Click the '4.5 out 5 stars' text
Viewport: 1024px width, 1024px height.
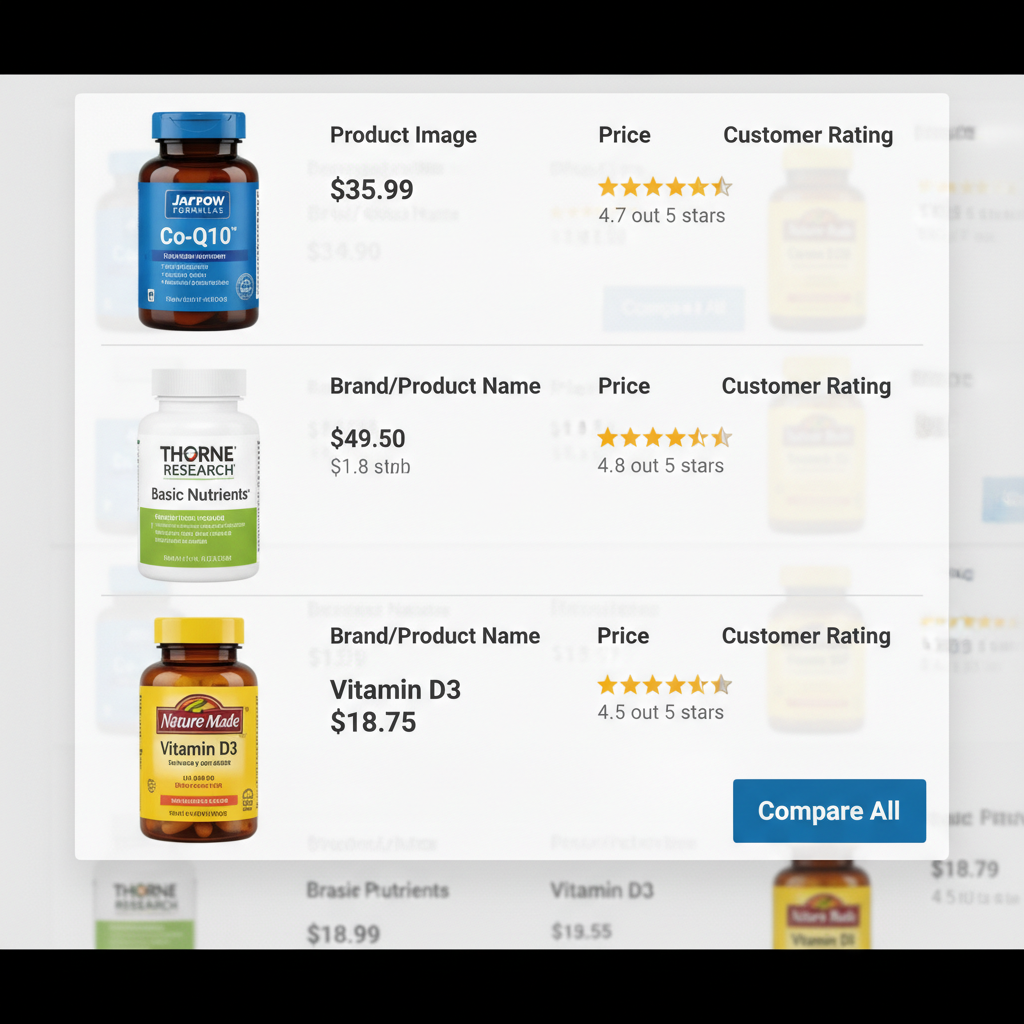[x=660, y=712]
